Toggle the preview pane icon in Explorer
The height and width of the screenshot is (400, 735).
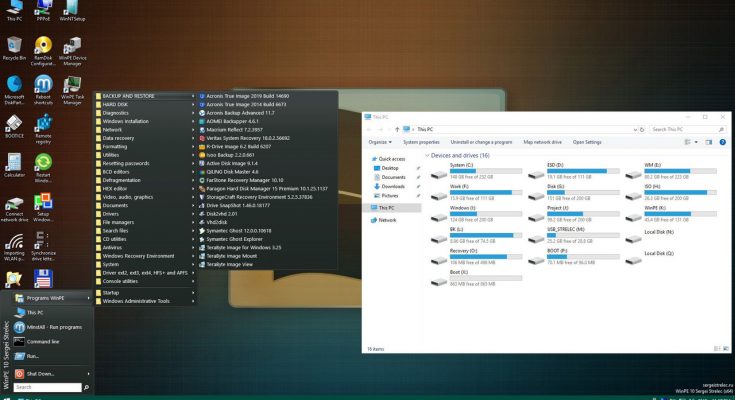click(x=709, y=142)
